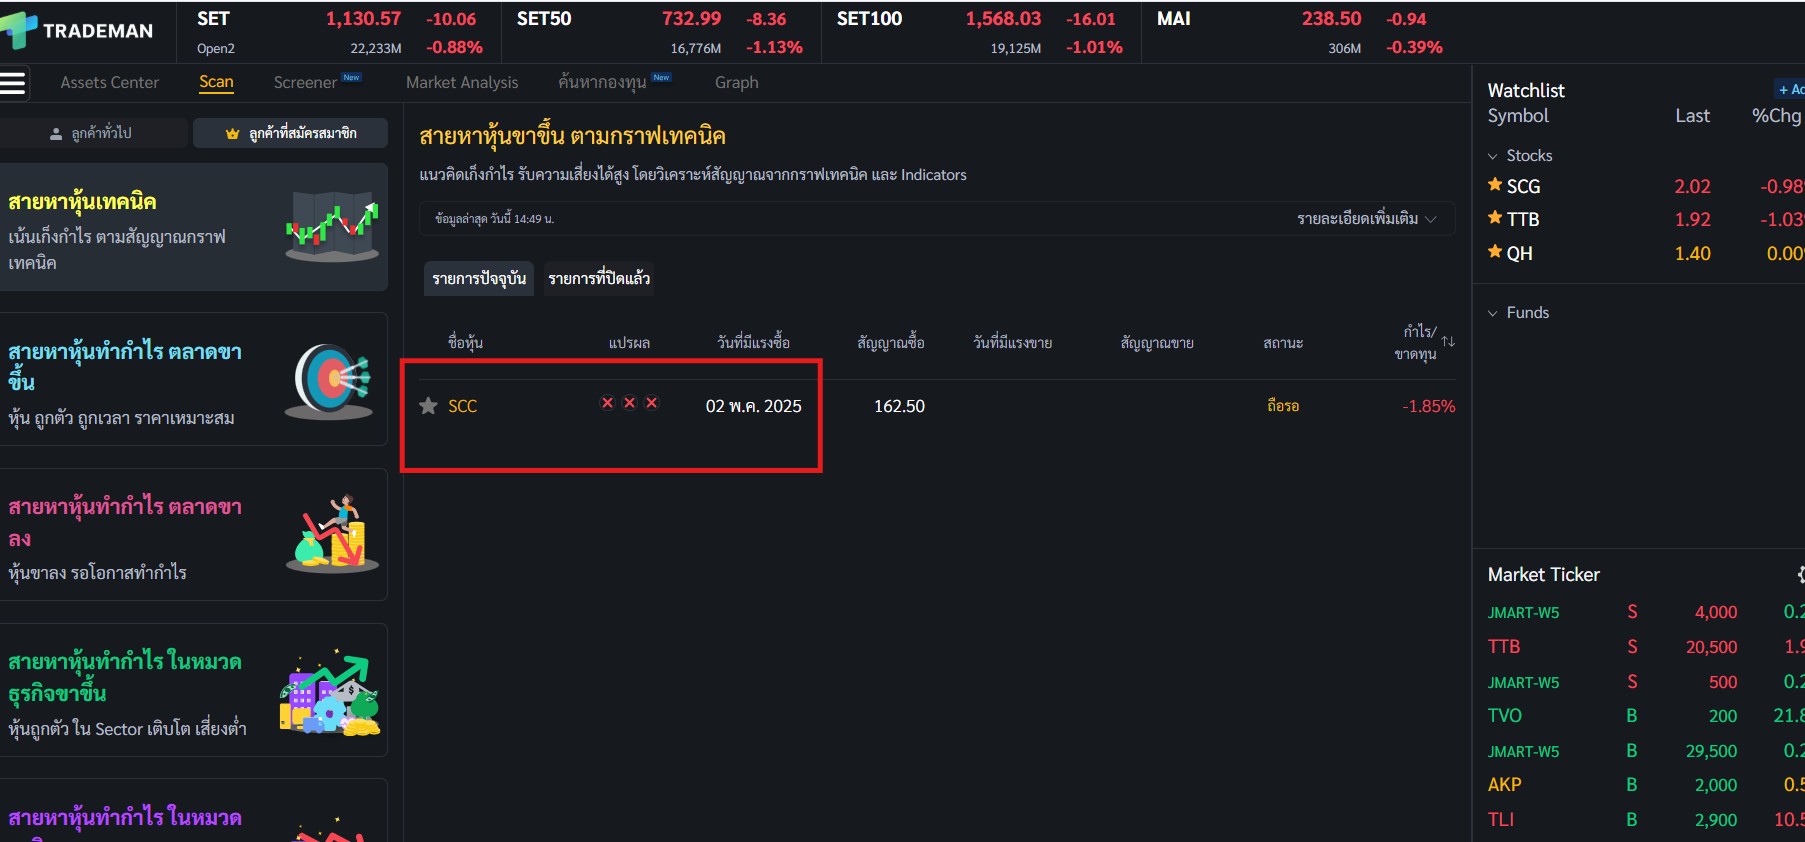
Task: Click 162.50 buy signal price
Action: pyautogui.click(x=899, y=406)
